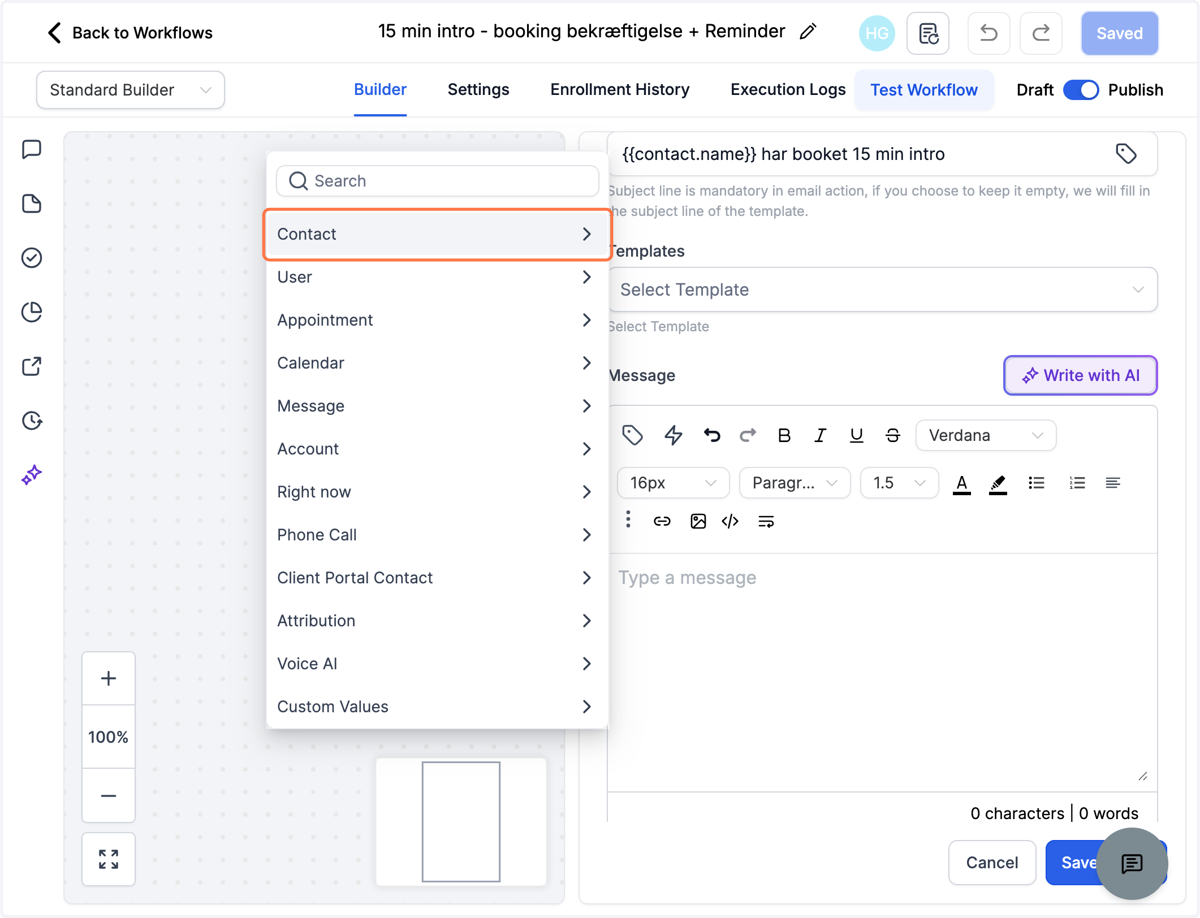Open the 1.5 line height dropdown
This screenshot has width=1200, height=918.
(x=900, y=483)
